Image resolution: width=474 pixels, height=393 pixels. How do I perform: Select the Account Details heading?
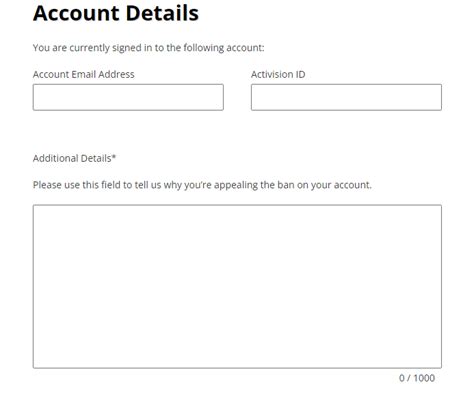coord(116,13)
